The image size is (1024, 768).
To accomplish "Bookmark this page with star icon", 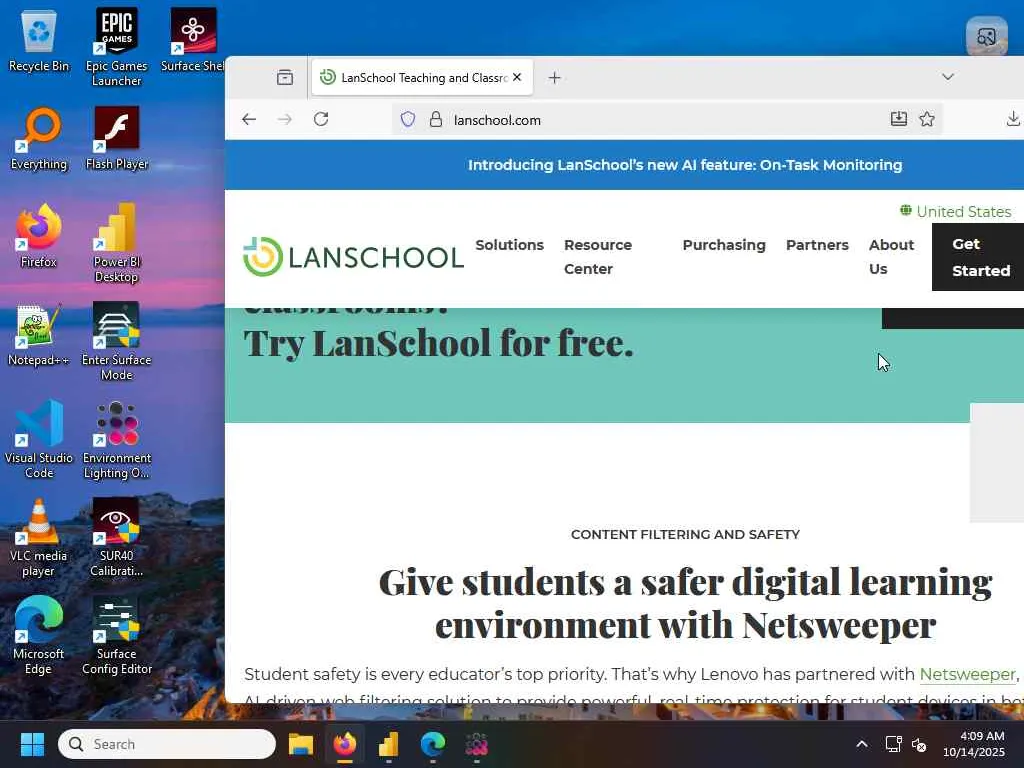I will pyautogui.click(x=927, y=119).
